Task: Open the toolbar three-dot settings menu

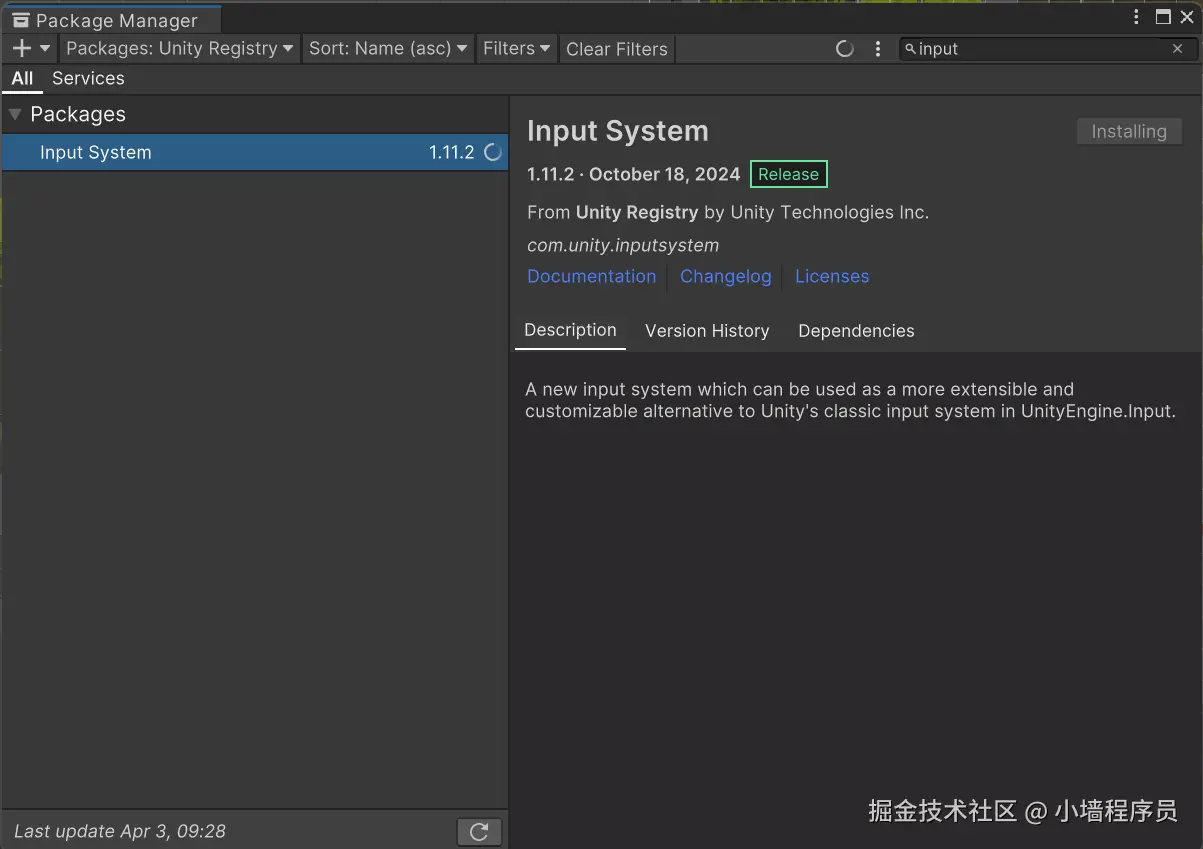Action: point(878,48)
